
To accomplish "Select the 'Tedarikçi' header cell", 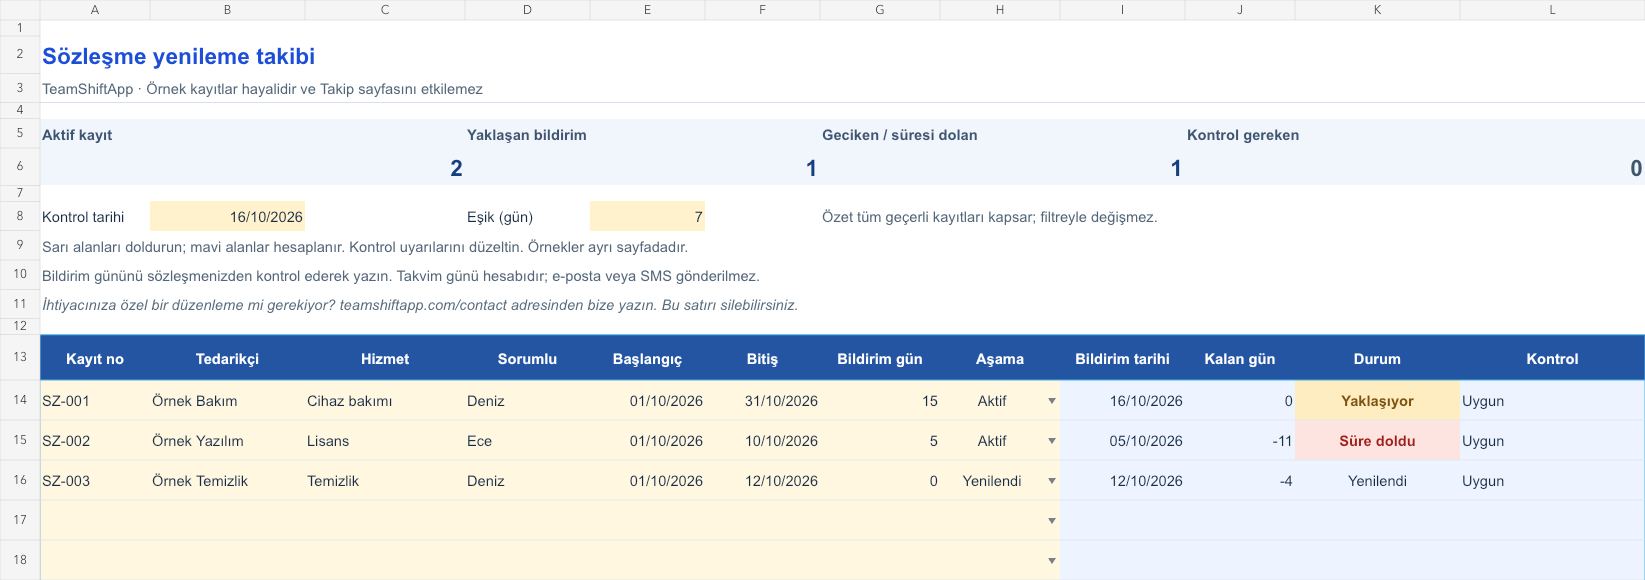I will pos(227,359).
